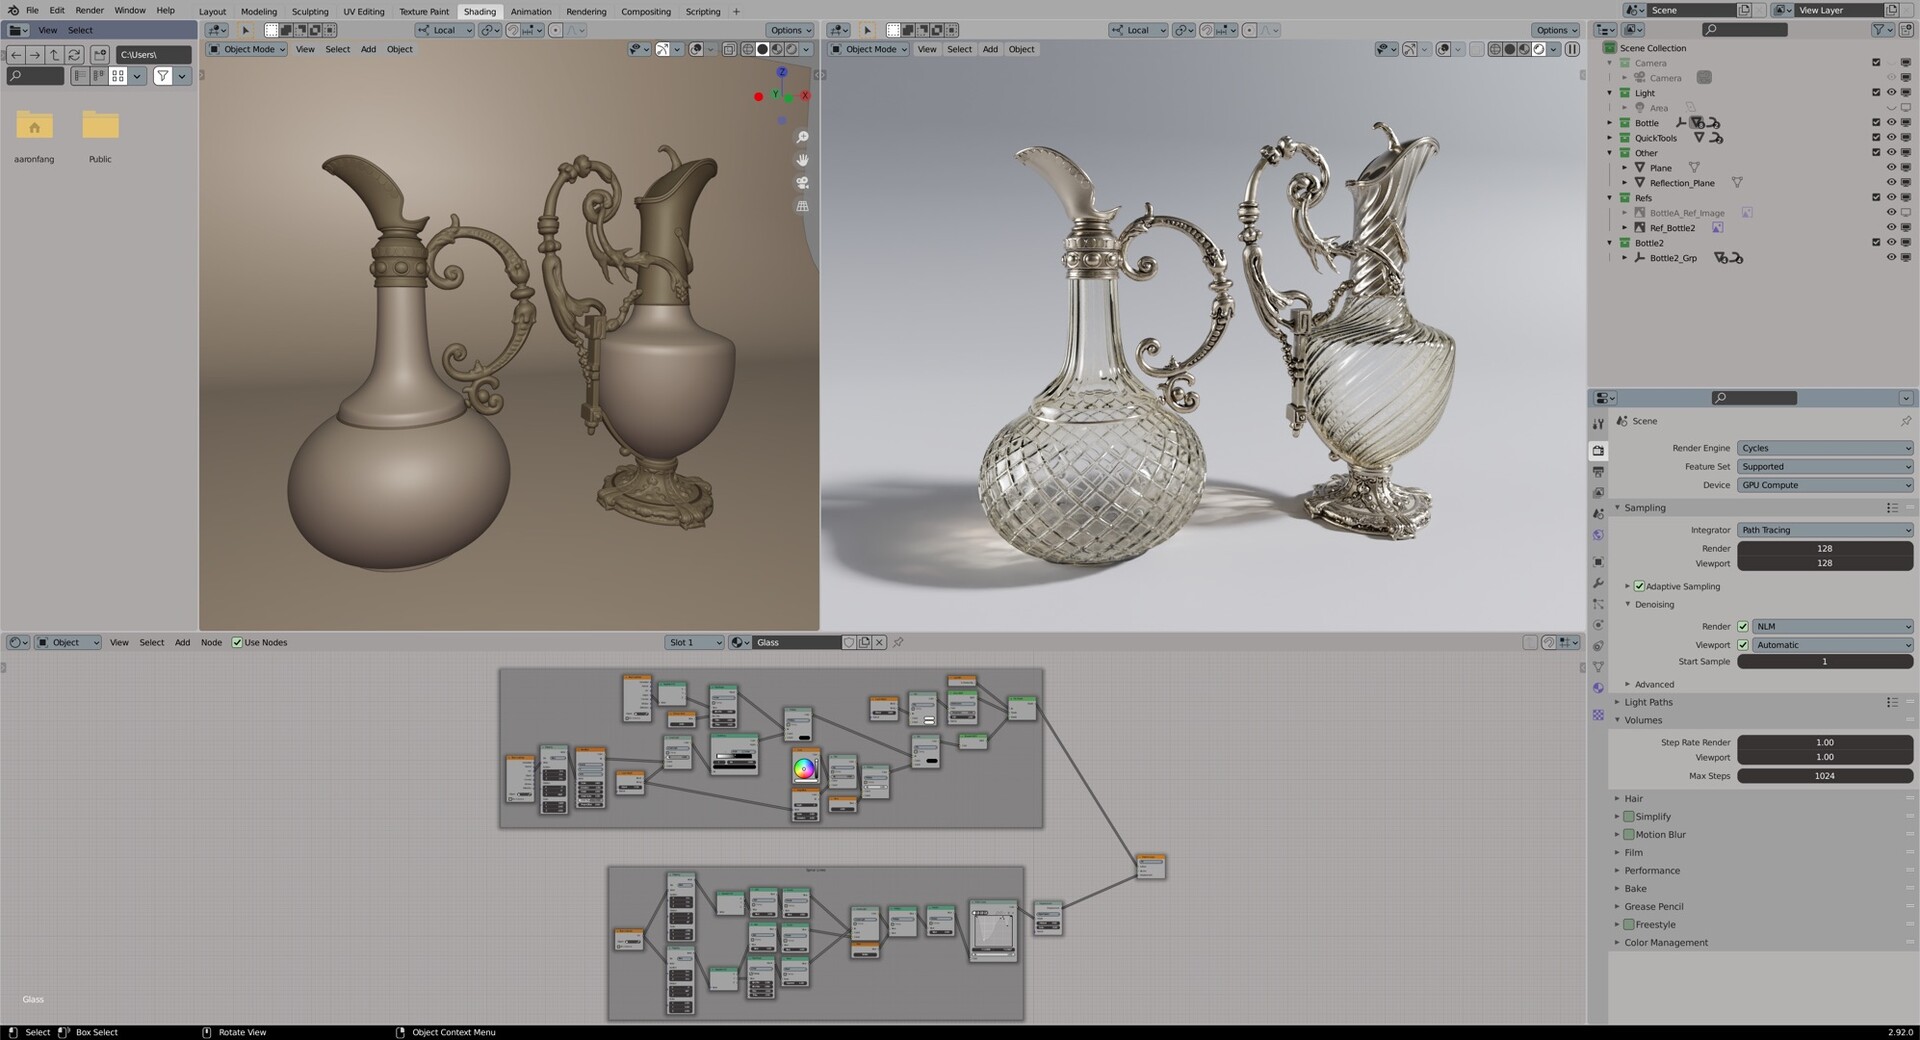Open the Tool properties tab icon
1920x1040 pixels.
tap(1598, 424)
